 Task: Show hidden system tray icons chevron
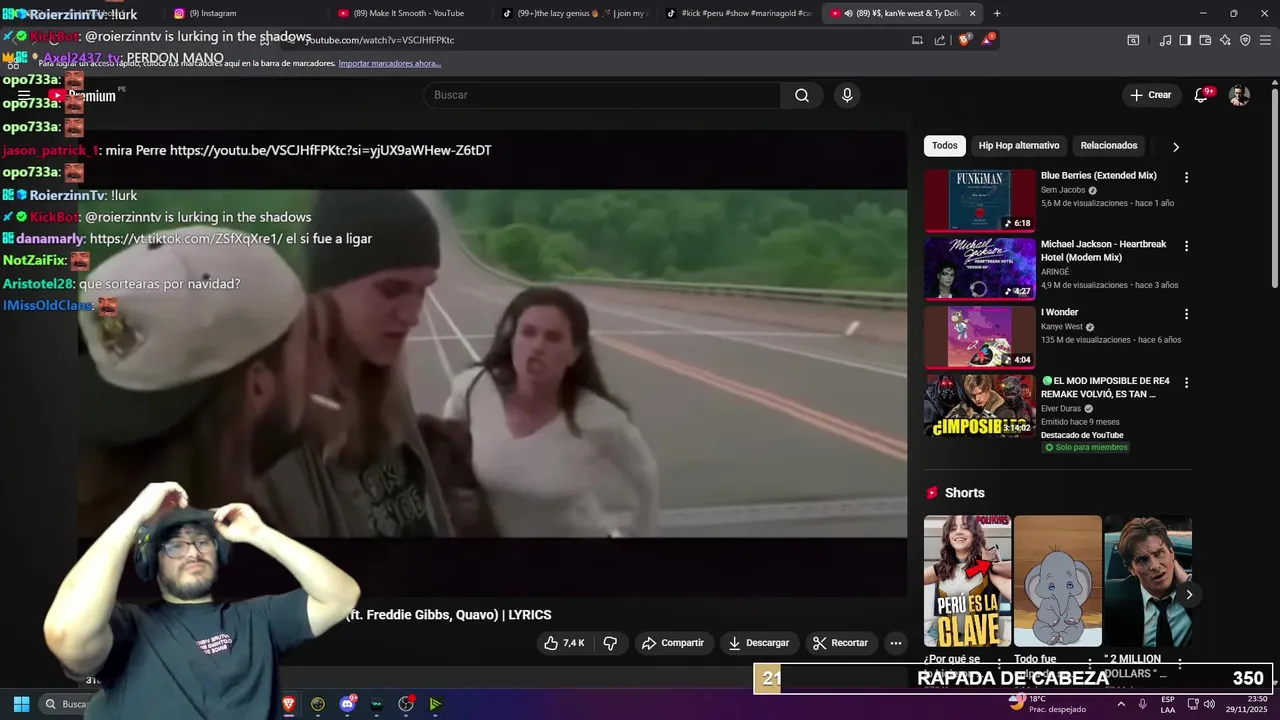tap(1121, 704)
